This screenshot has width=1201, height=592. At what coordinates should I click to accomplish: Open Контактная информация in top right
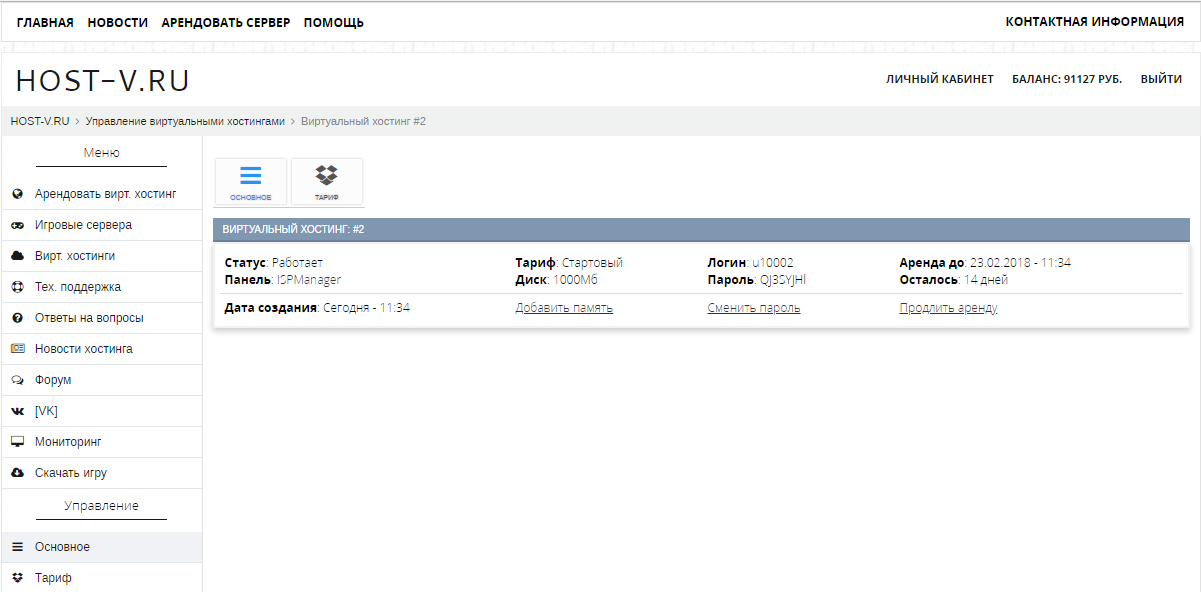pos(1094,22)
